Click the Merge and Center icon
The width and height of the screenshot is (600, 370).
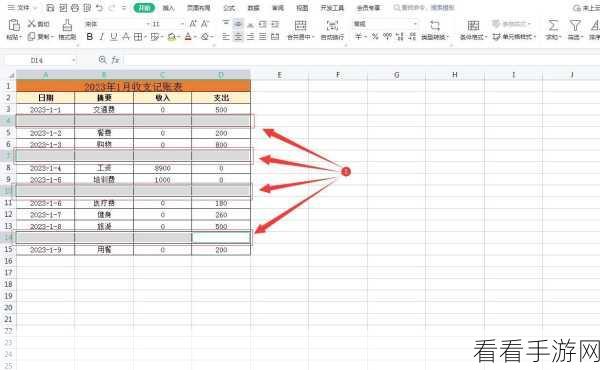pyautogui.click(x=300, y=25)
